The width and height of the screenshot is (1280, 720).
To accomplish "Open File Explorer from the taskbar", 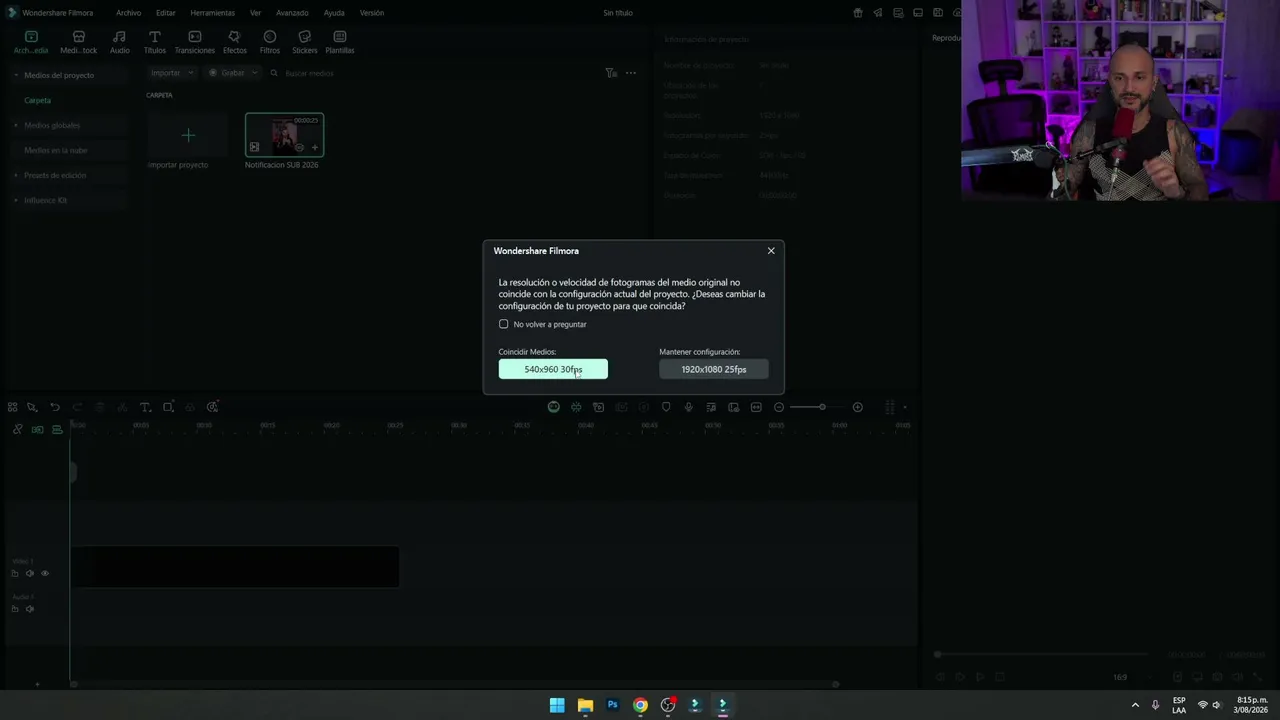I will point(585,705).
